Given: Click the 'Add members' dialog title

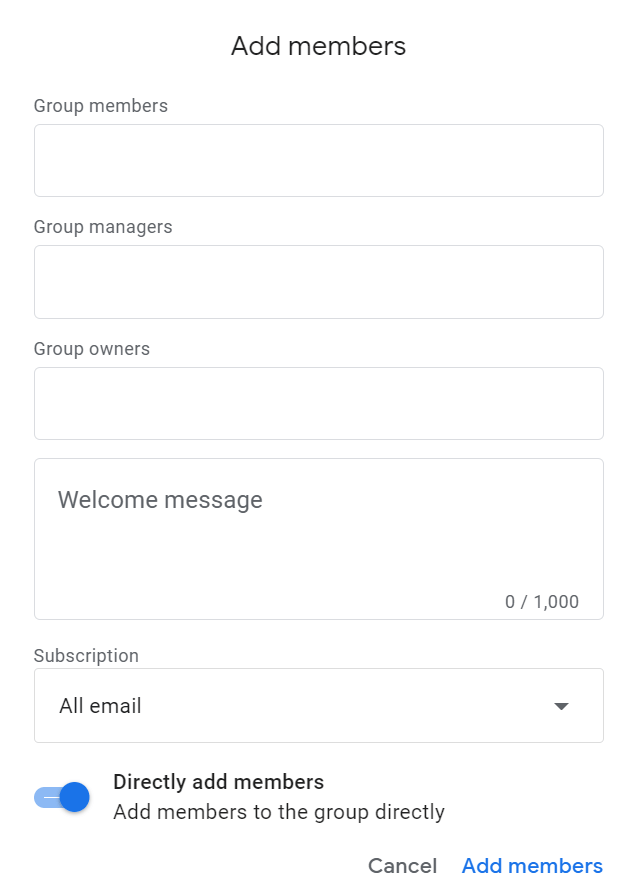Looking at the screenshot, I should click(x=318, y=46).
